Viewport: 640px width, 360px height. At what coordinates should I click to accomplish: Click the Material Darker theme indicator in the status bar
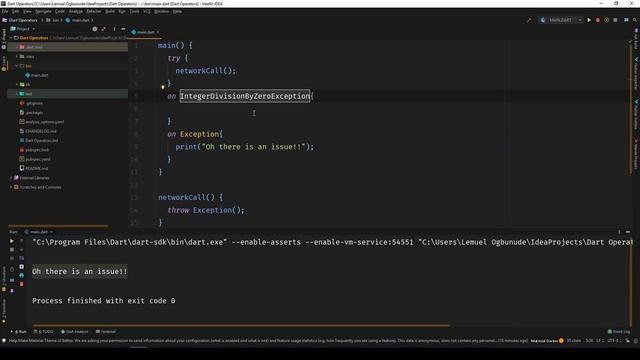[x=547, y=340]
